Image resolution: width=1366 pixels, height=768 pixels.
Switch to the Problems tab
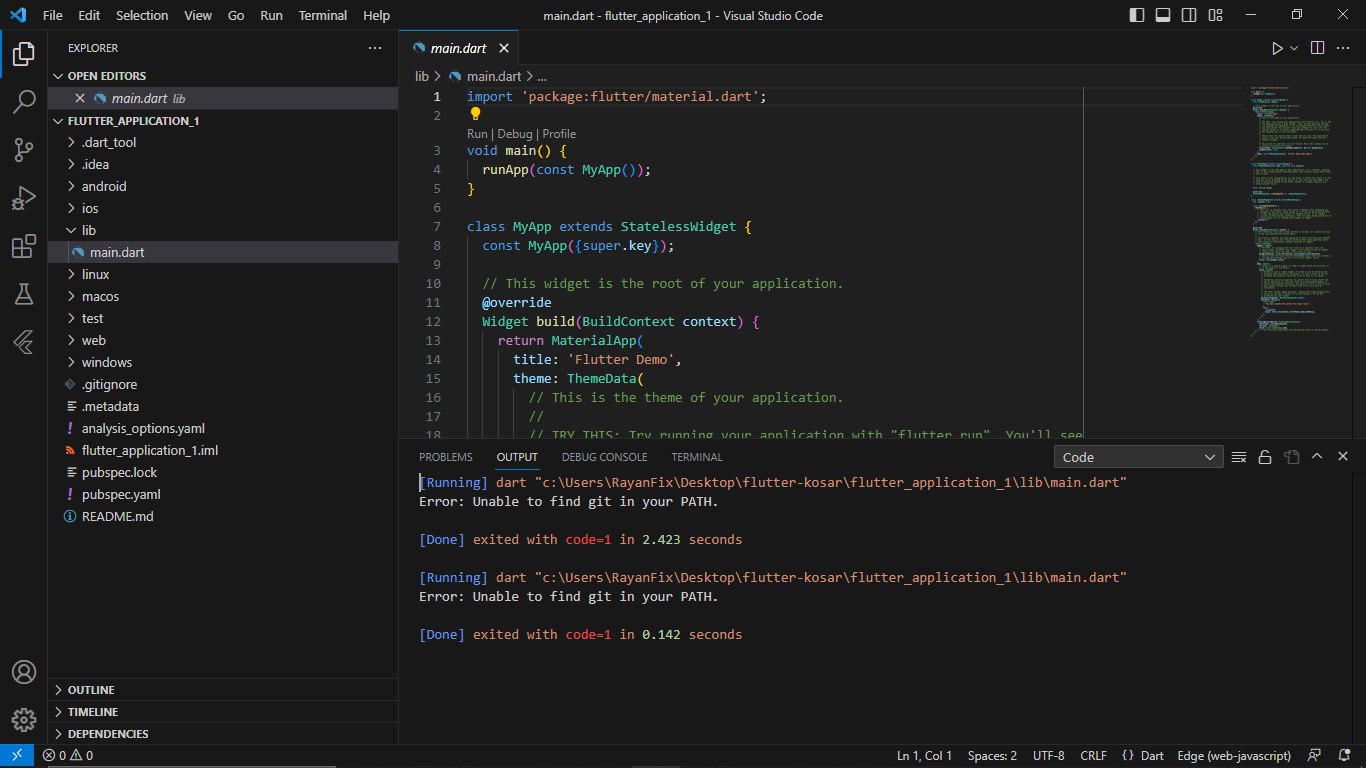[x=446, y=457]
